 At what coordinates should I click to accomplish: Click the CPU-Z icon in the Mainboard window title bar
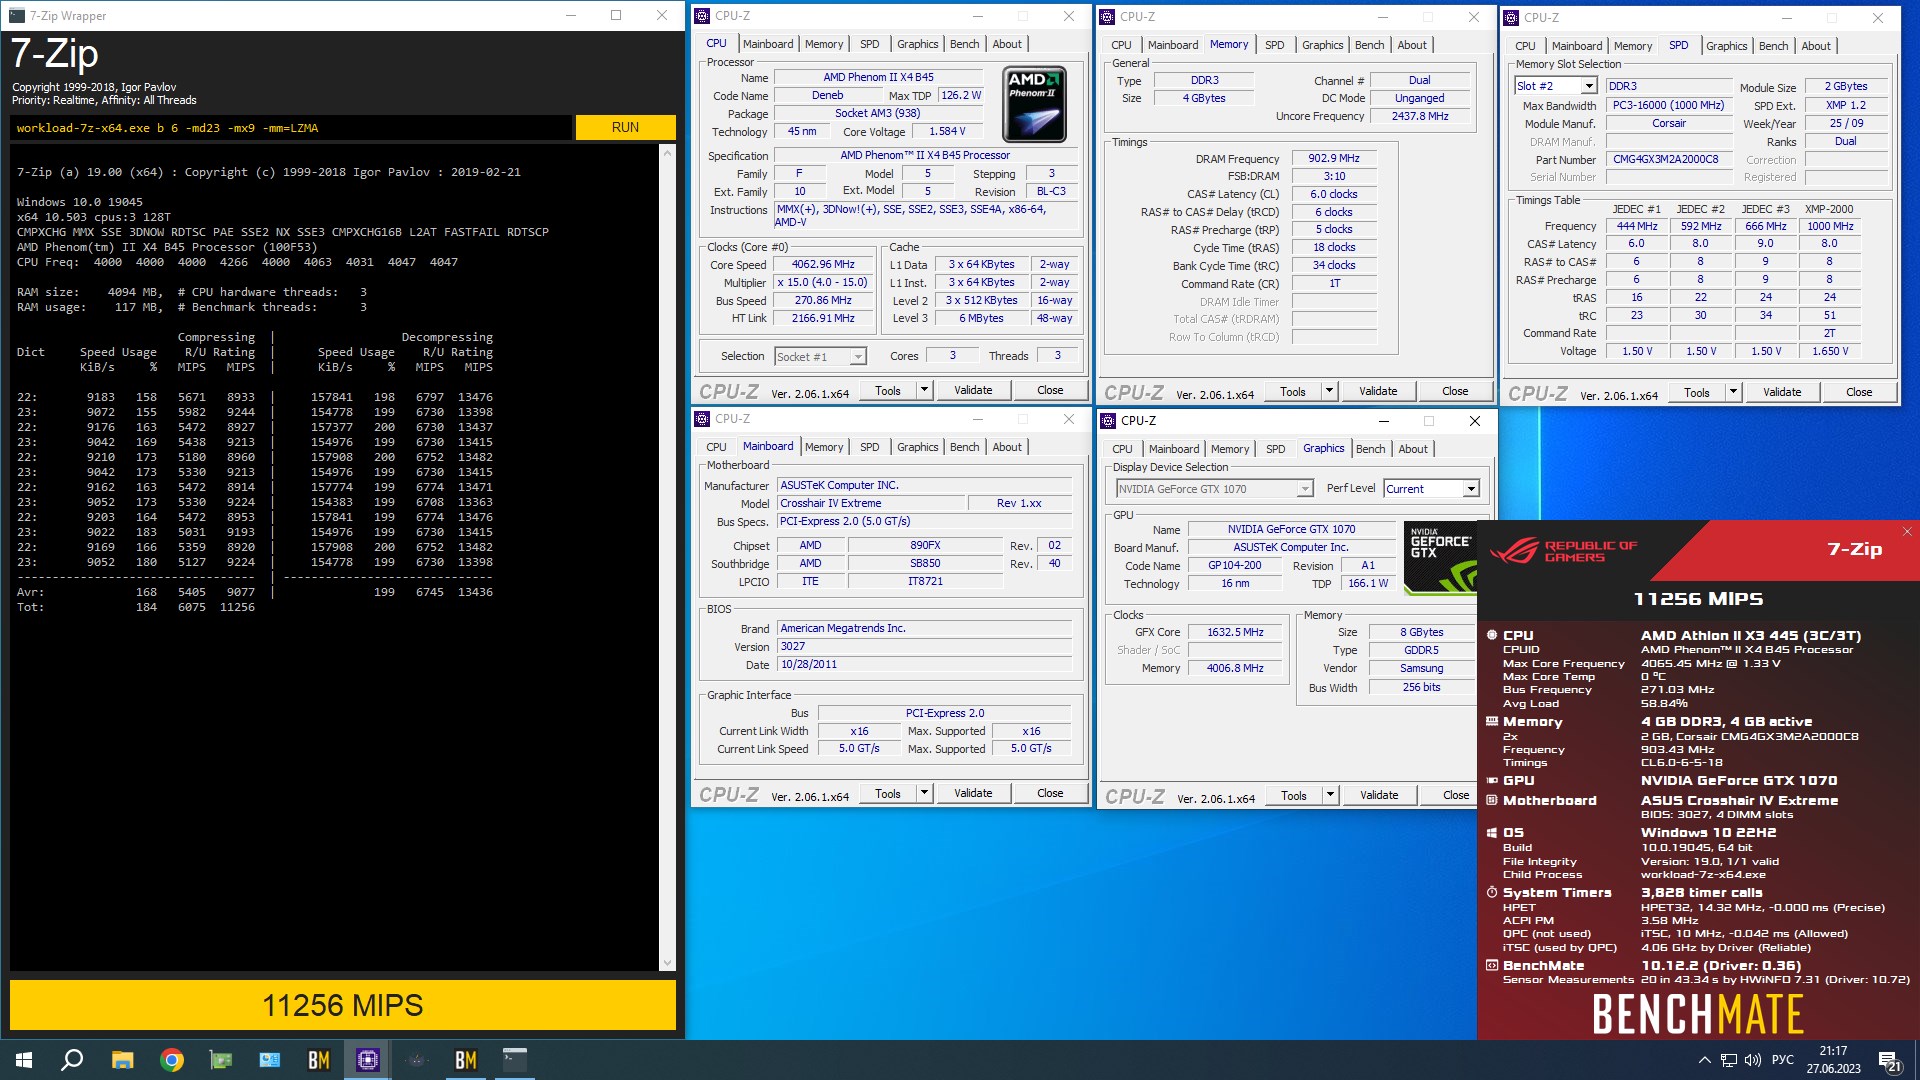702,419
